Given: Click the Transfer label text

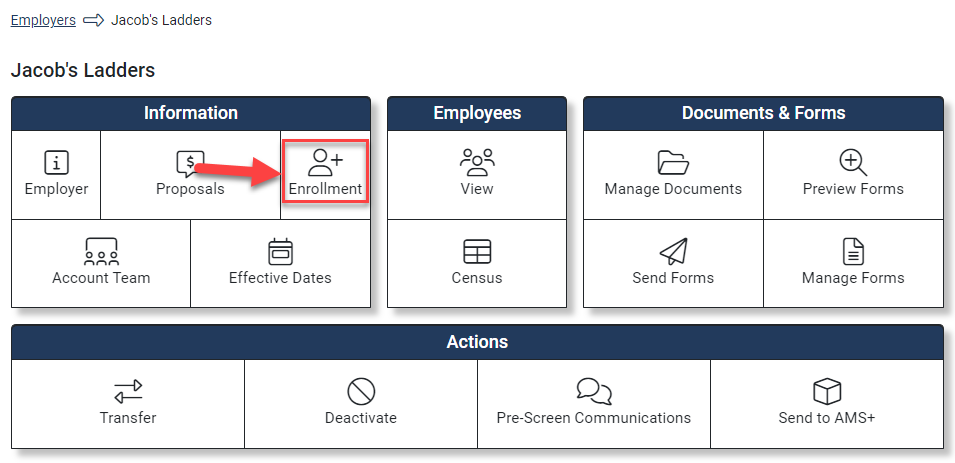Looking at the screenshot, I should pos(128,418).
